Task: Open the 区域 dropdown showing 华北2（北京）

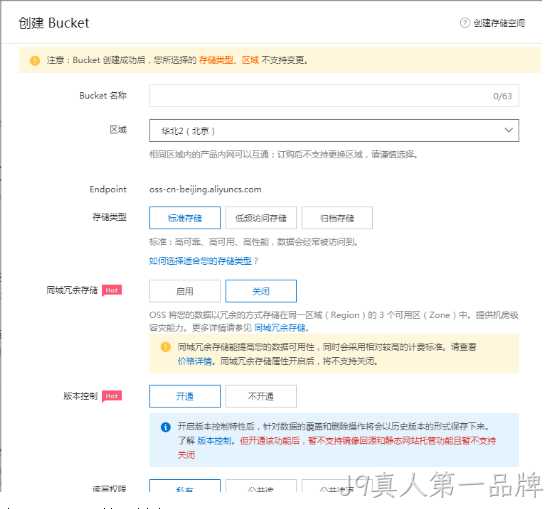Action: [334, 131]
